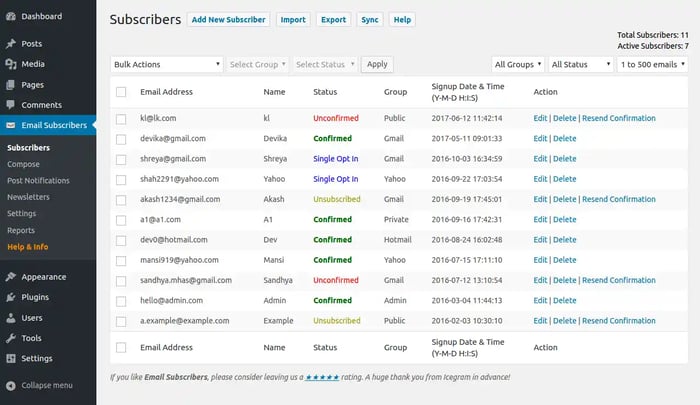This screenshot has width=700, height=405.
Task: Open Appearance via its paintbrush icon
Action: tap(10, 277)
